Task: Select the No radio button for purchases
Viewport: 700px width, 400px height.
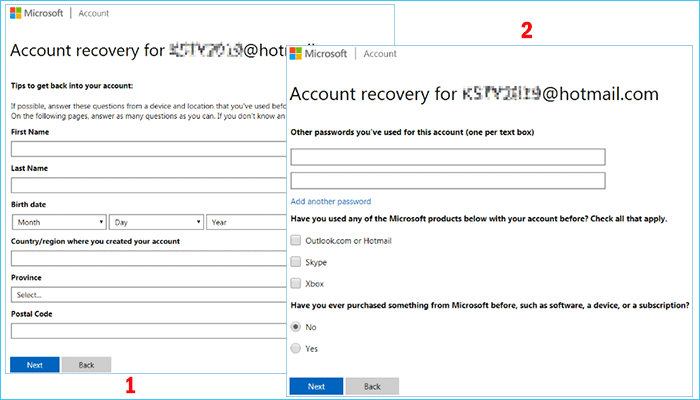Action: [296, 327]
